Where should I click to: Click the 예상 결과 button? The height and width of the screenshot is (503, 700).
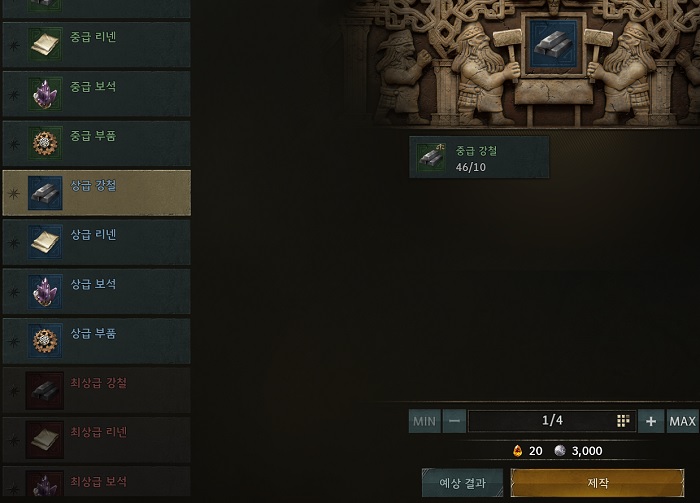462,482
